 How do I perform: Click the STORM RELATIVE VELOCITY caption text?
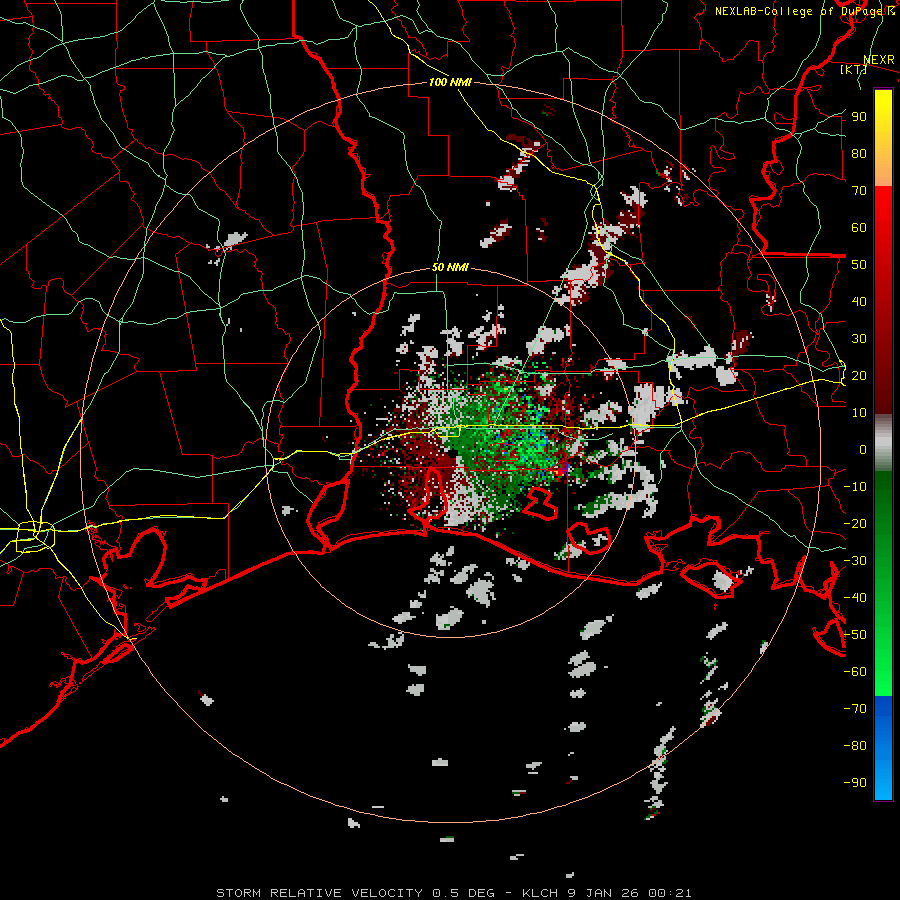[x=321, y=893]
